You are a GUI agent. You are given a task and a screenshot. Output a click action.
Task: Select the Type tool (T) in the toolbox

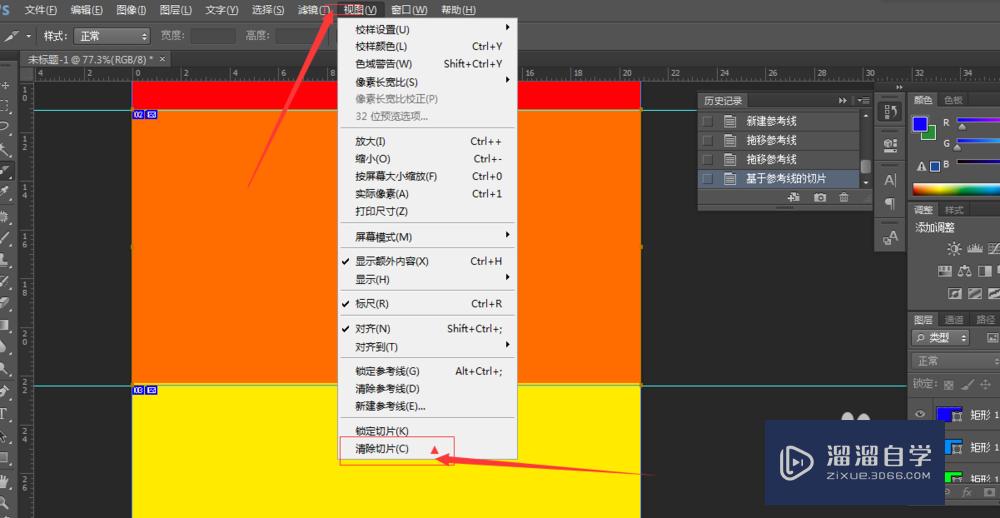click(4, 413)
